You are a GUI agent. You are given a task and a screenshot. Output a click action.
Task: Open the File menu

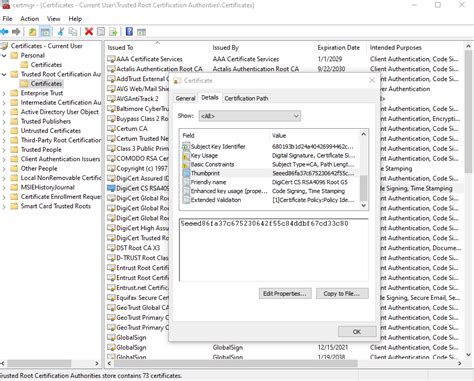tap(7, 19)
